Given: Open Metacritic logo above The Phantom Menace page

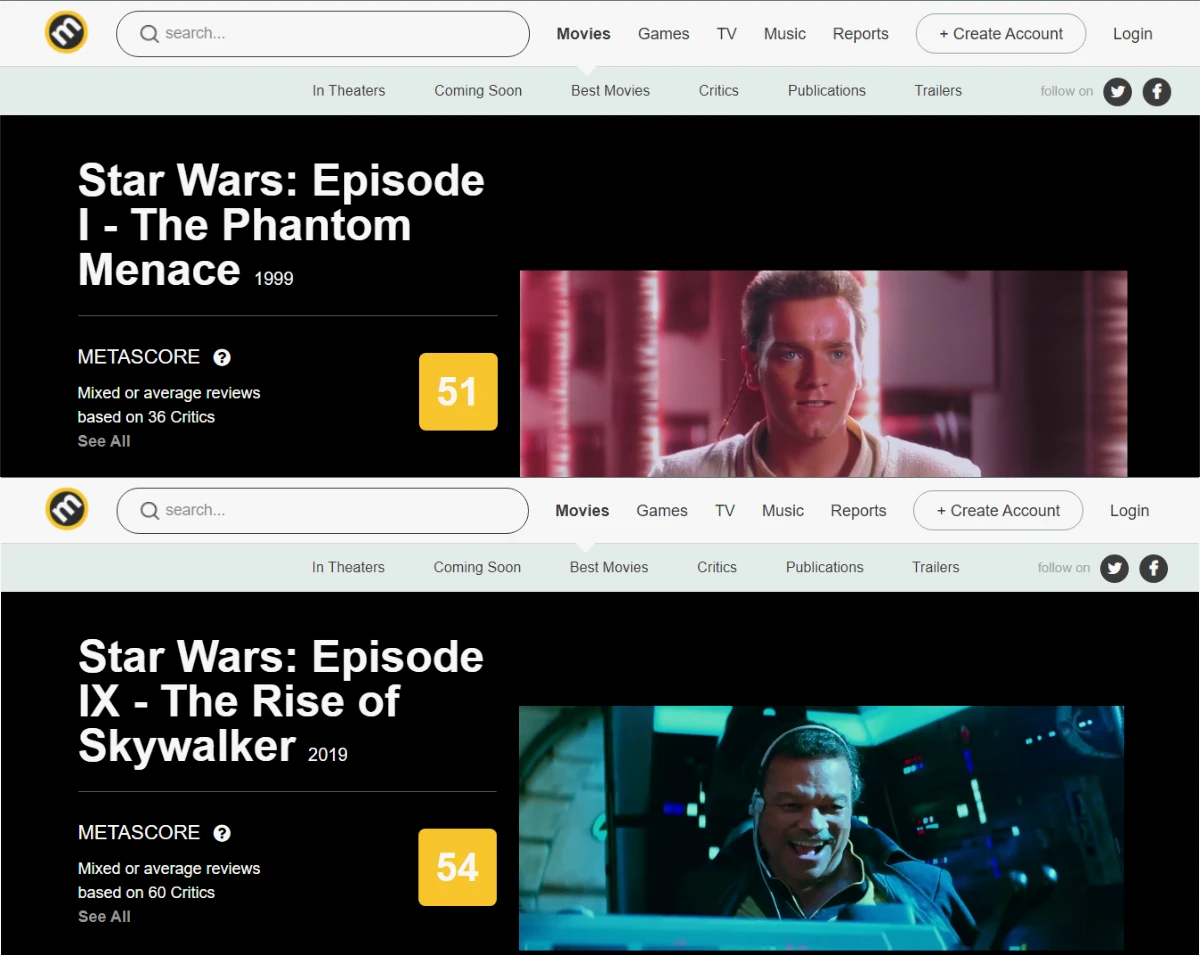Looking at the screenshot, I should coord(66,32).
